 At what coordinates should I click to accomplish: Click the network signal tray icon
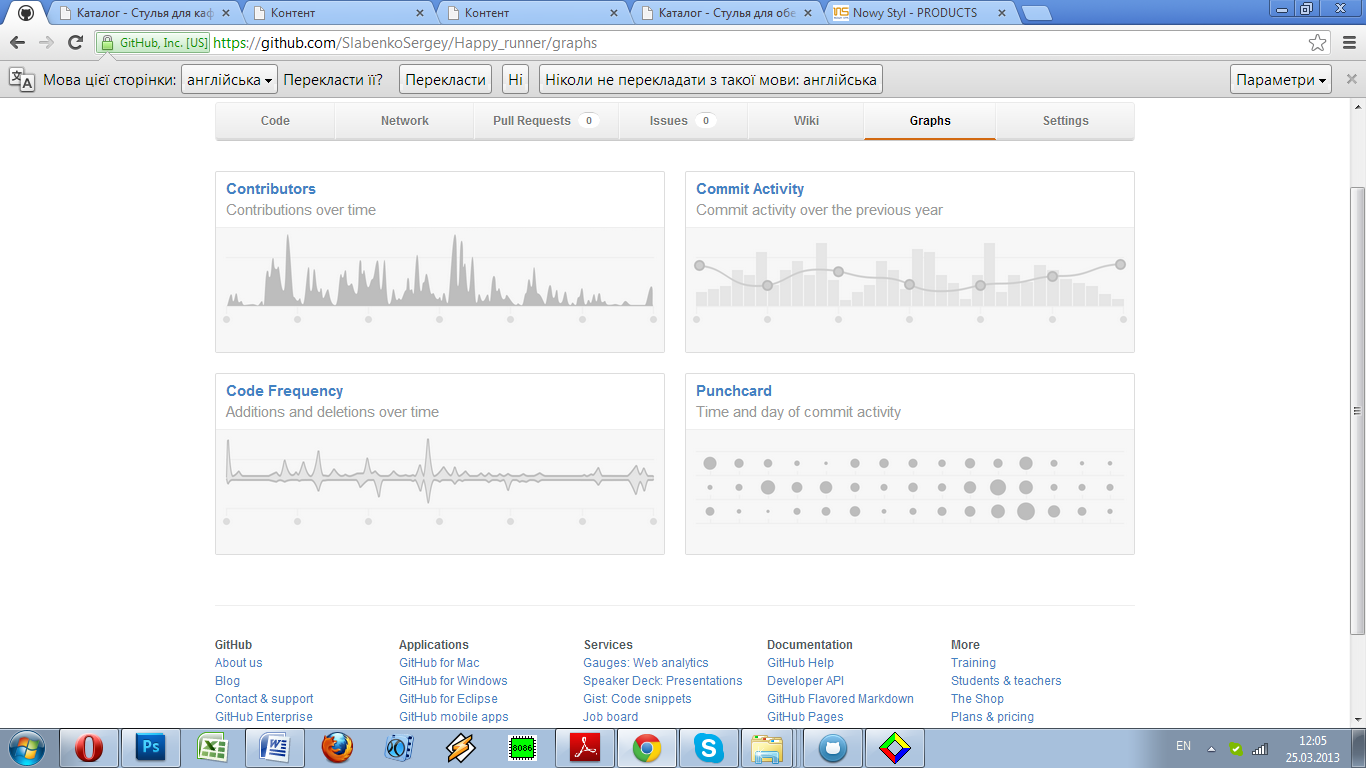pos(1260,748)
